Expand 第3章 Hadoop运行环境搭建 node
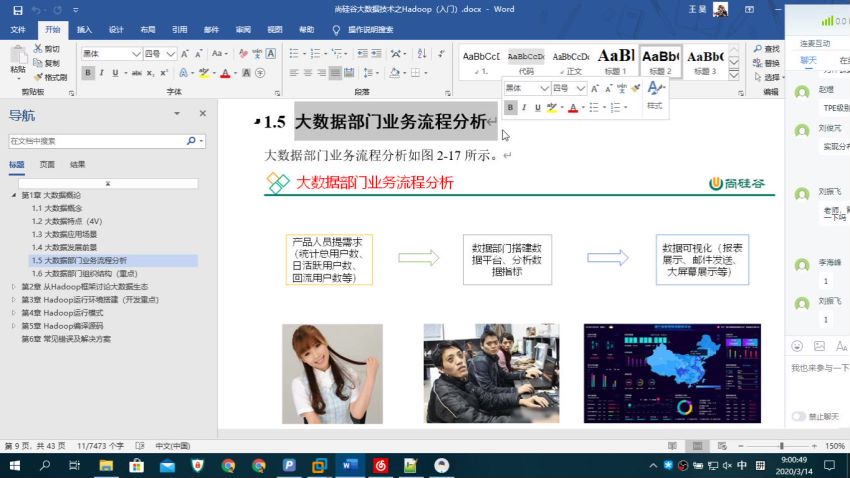This screenshot has height=478, width=850. 14,300
